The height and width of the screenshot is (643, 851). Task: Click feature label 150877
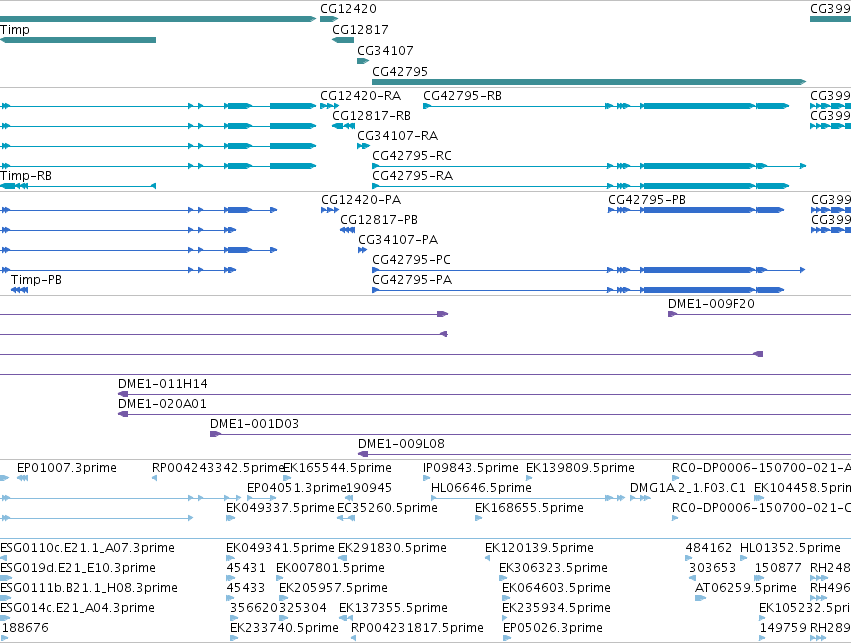(x=778, y=568)
